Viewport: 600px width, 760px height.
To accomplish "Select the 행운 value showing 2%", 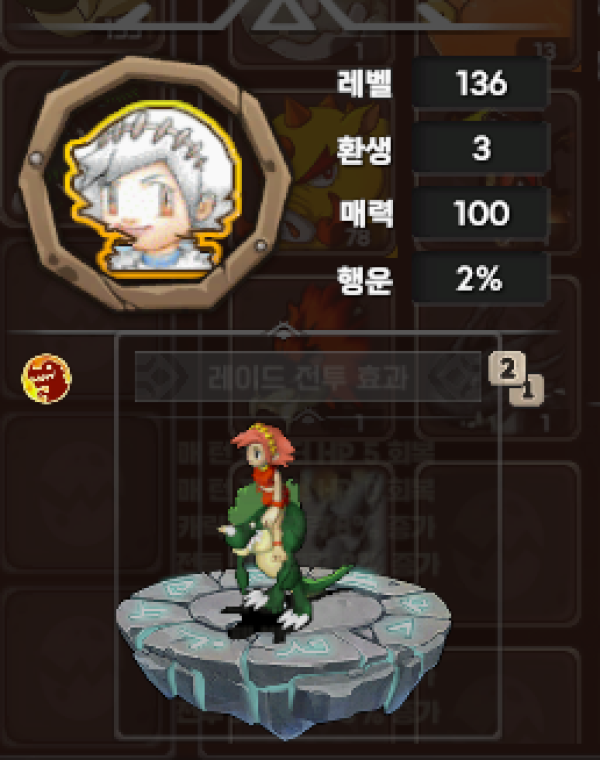I will (481, 278).
